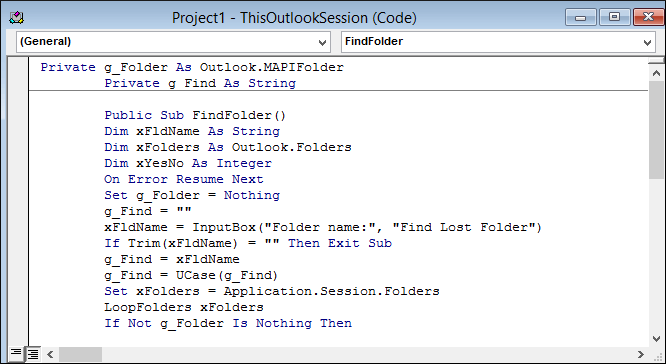Click the vertical scrollbar thumb
The image size is (666, 364).
click(x=656, y=130)
